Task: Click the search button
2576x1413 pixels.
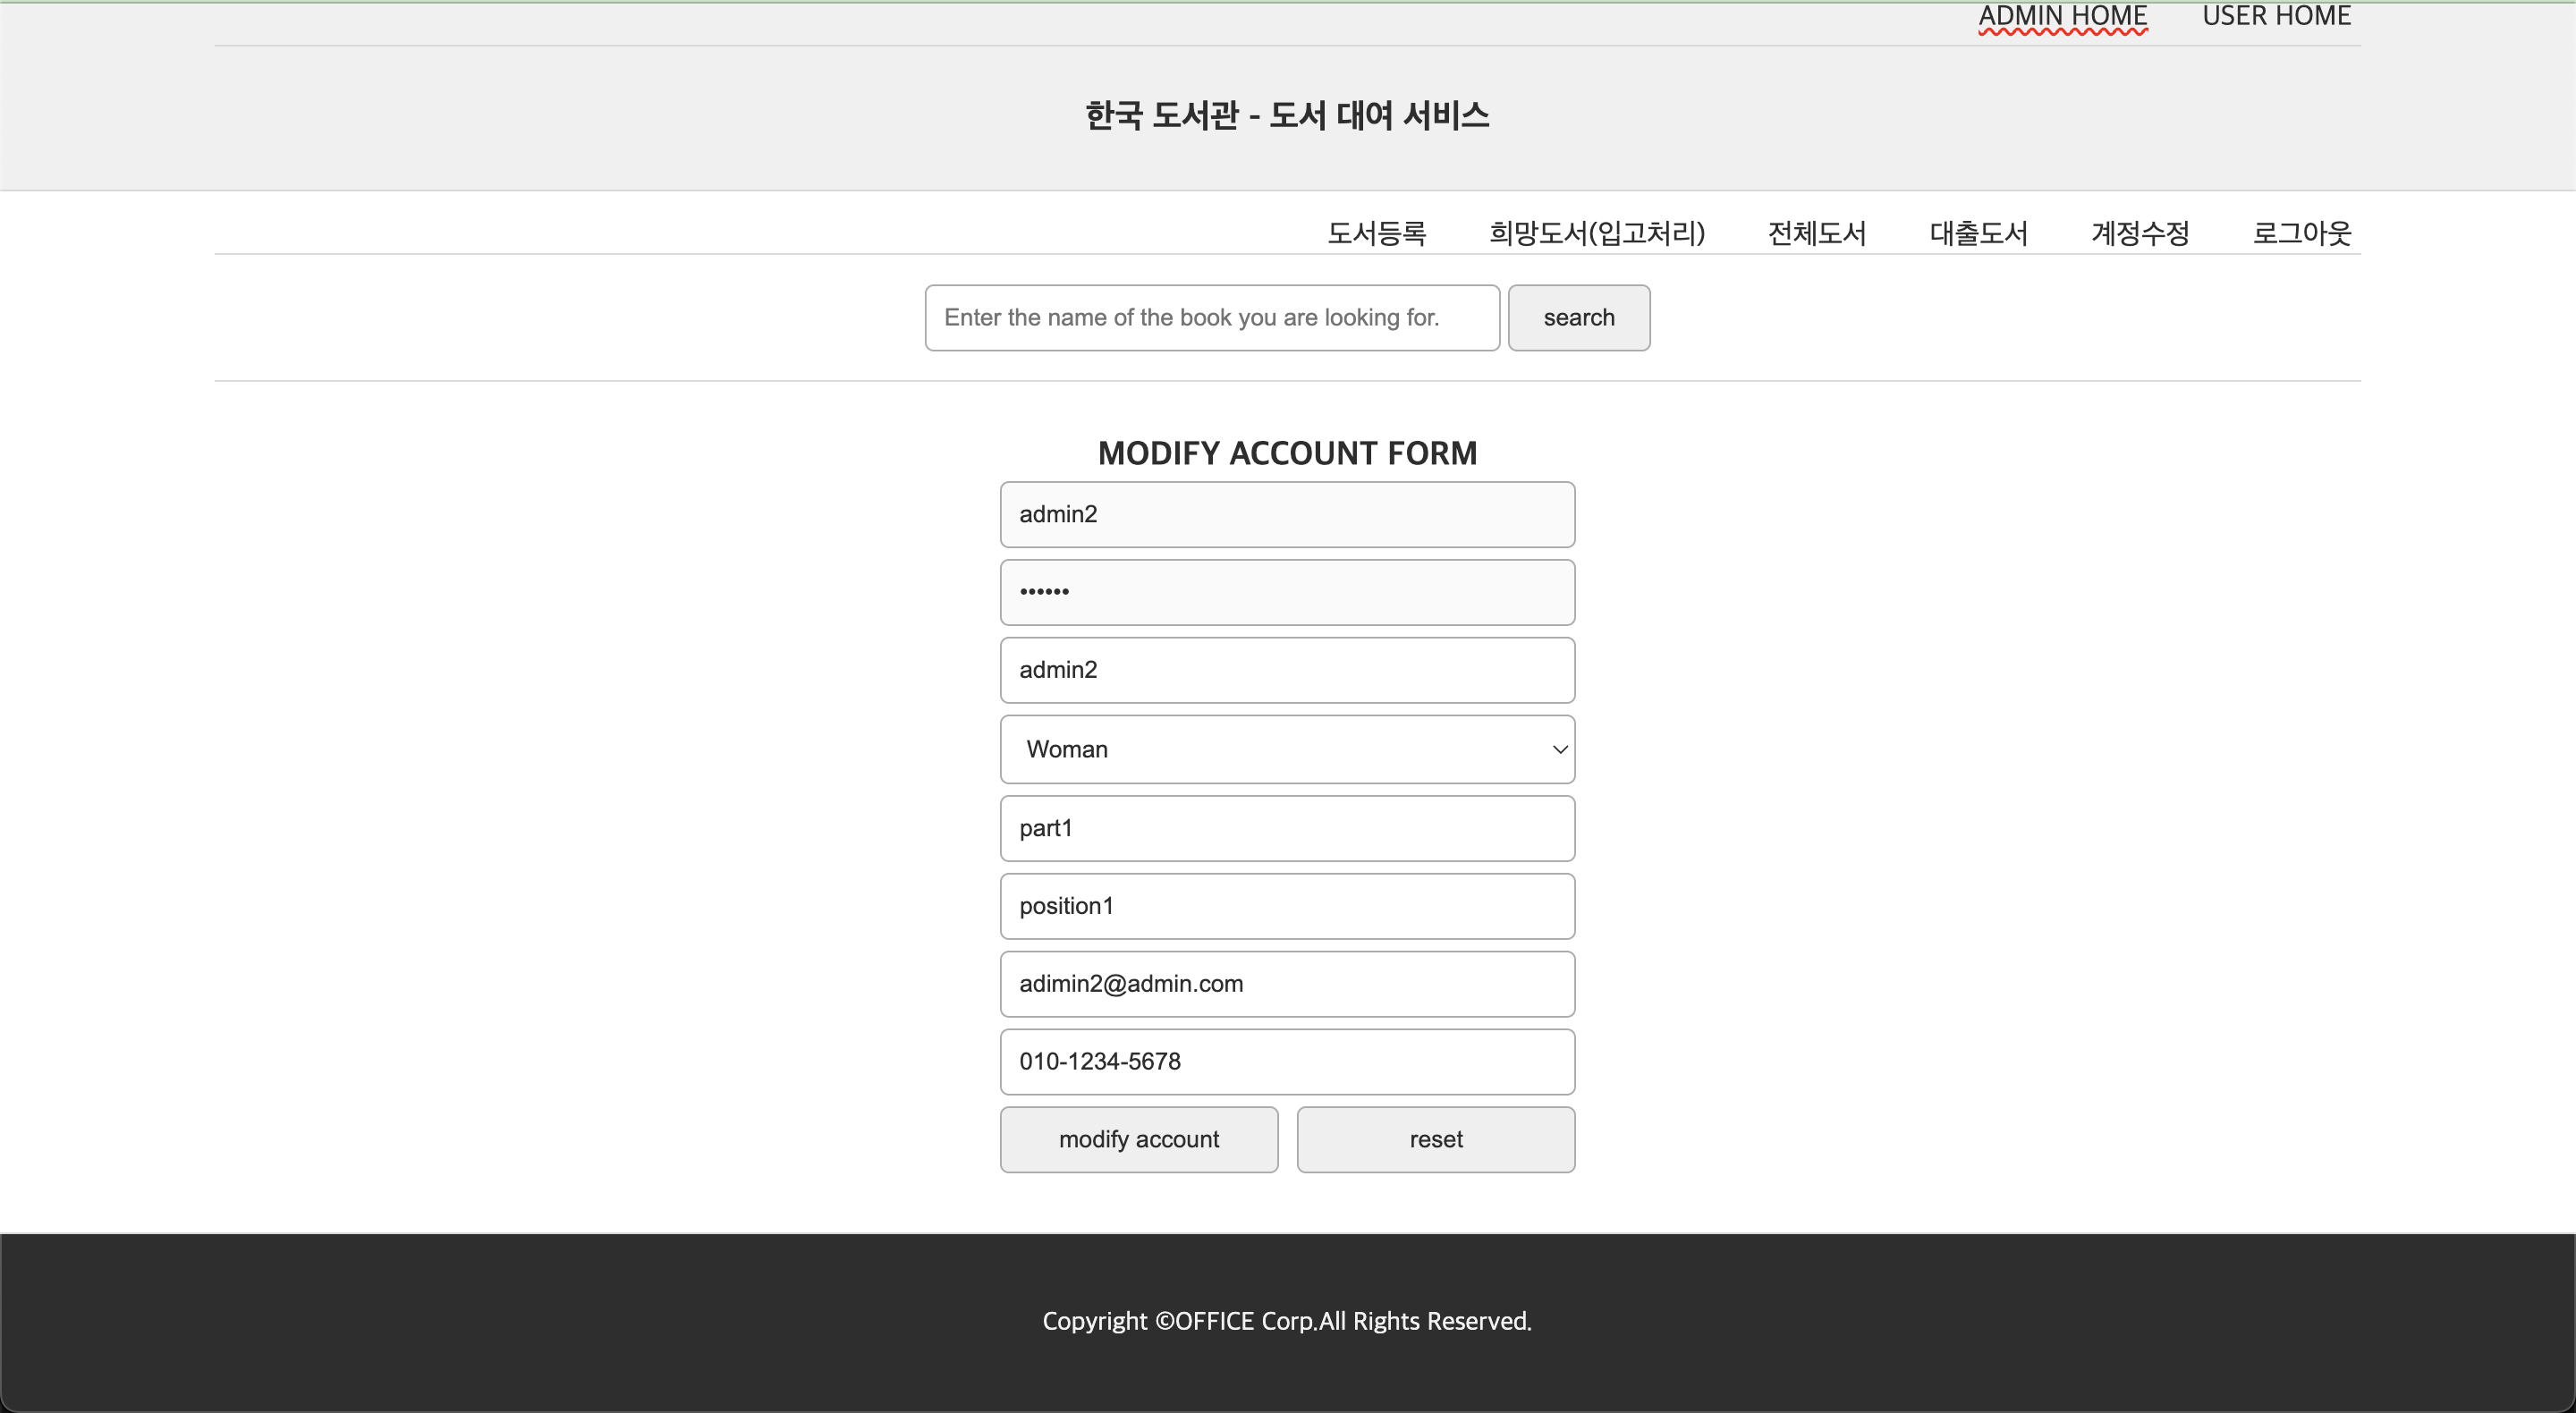Action: [1579, 318]
